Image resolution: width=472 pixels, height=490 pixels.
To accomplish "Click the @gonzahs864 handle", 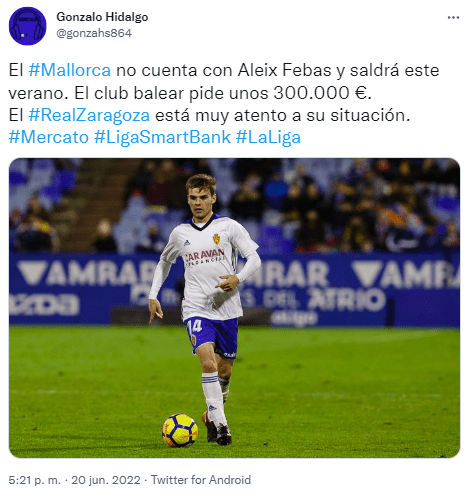I will coord(94,33).
